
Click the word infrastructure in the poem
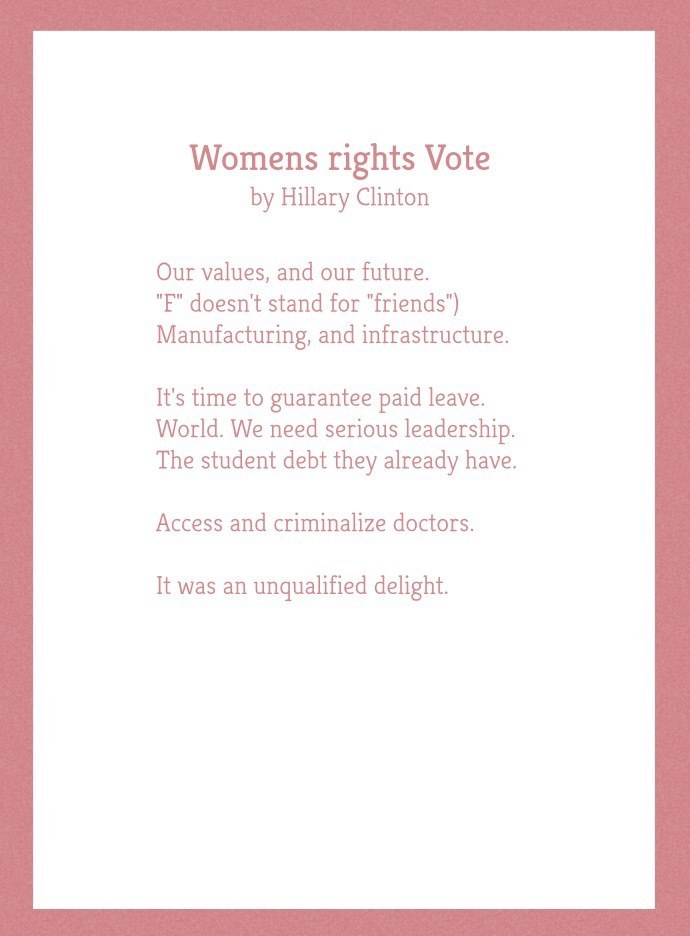(x=436, y=335)
